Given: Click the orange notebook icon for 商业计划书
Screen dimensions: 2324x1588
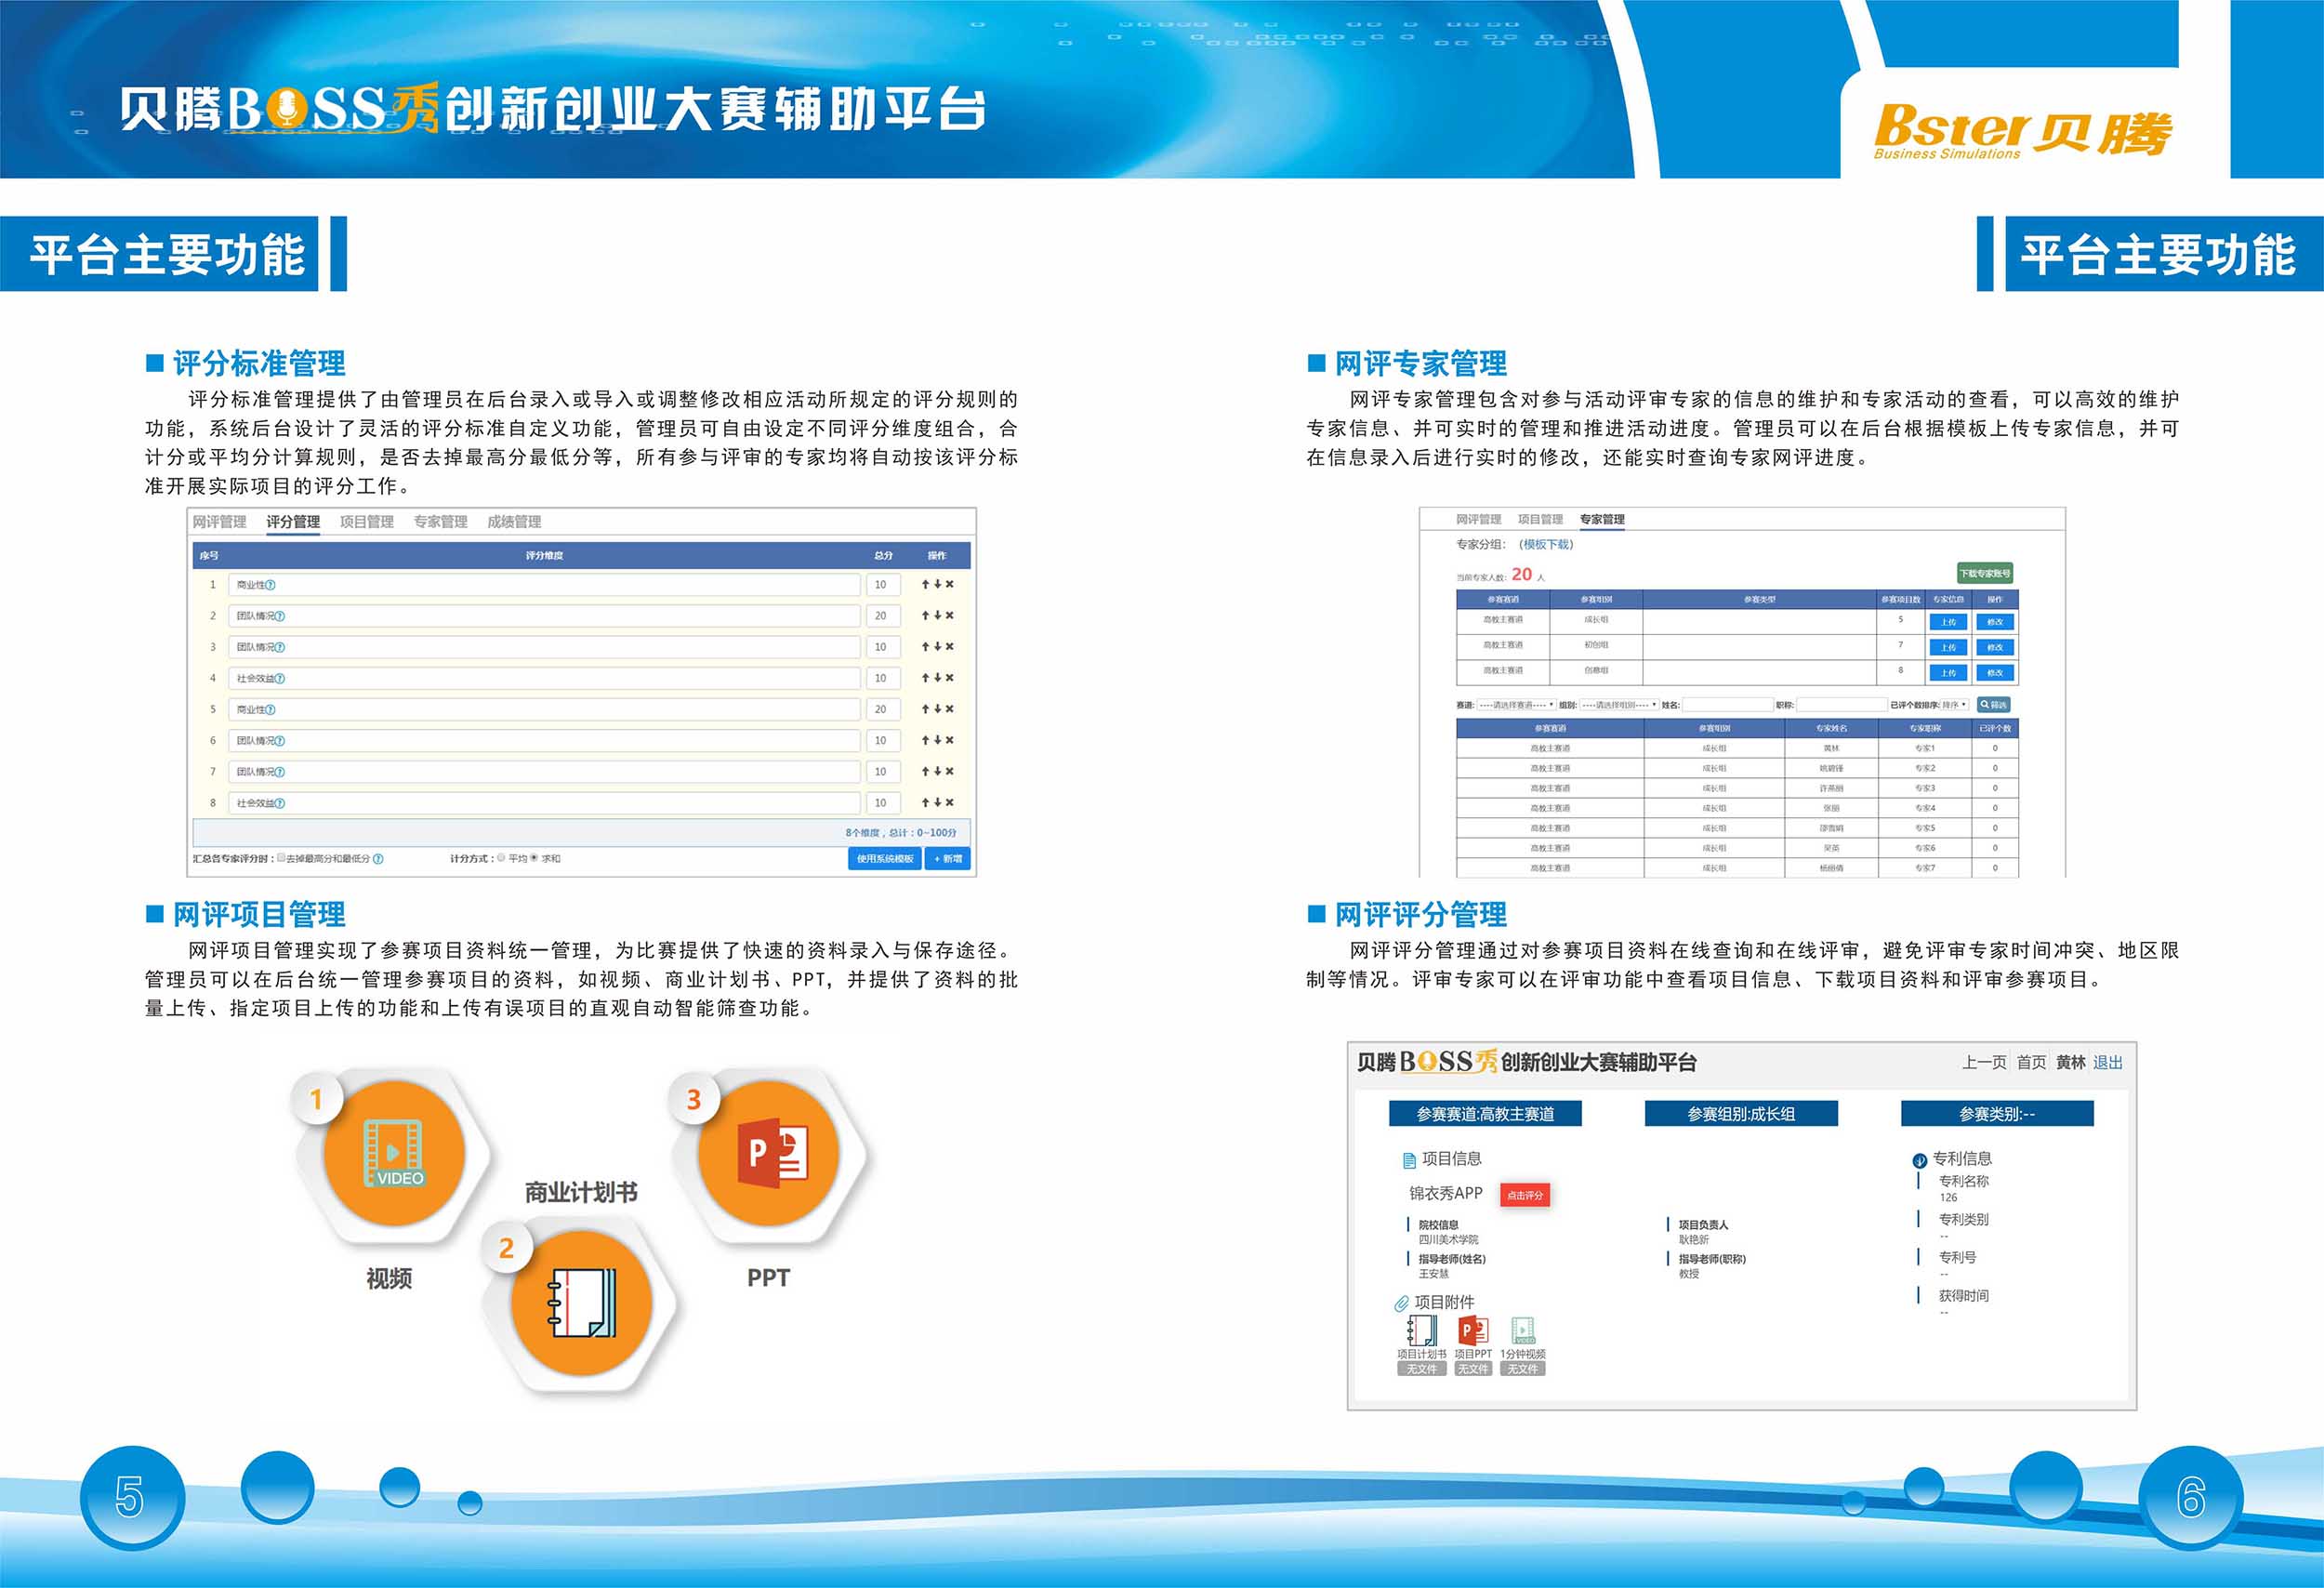Looking at the screenshot, I should click(581, 1304).
